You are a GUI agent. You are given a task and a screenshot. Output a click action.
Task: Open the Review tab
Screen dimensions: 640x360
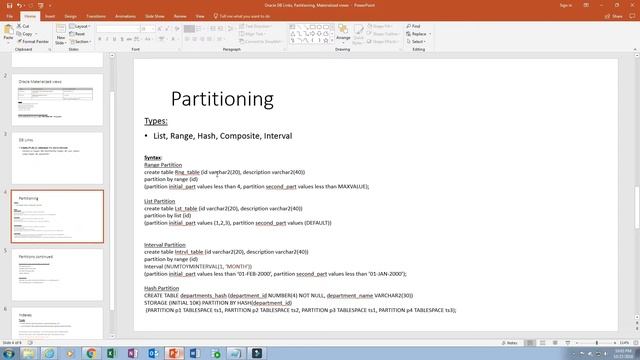point(180,16)
